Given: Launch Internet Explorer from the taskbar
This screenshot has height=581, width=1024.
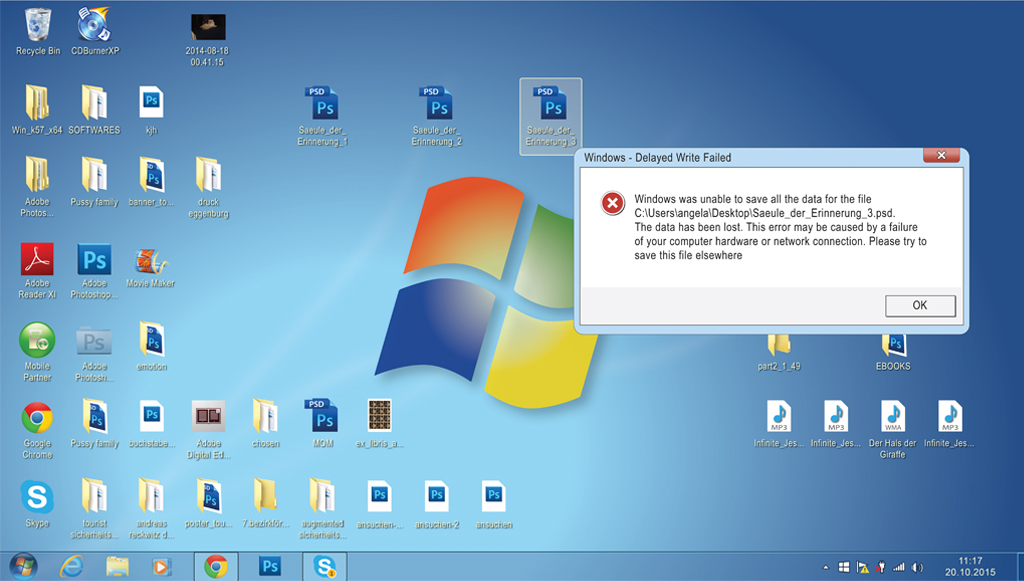Looking at the screenshot, I should (x=71, y=566).
